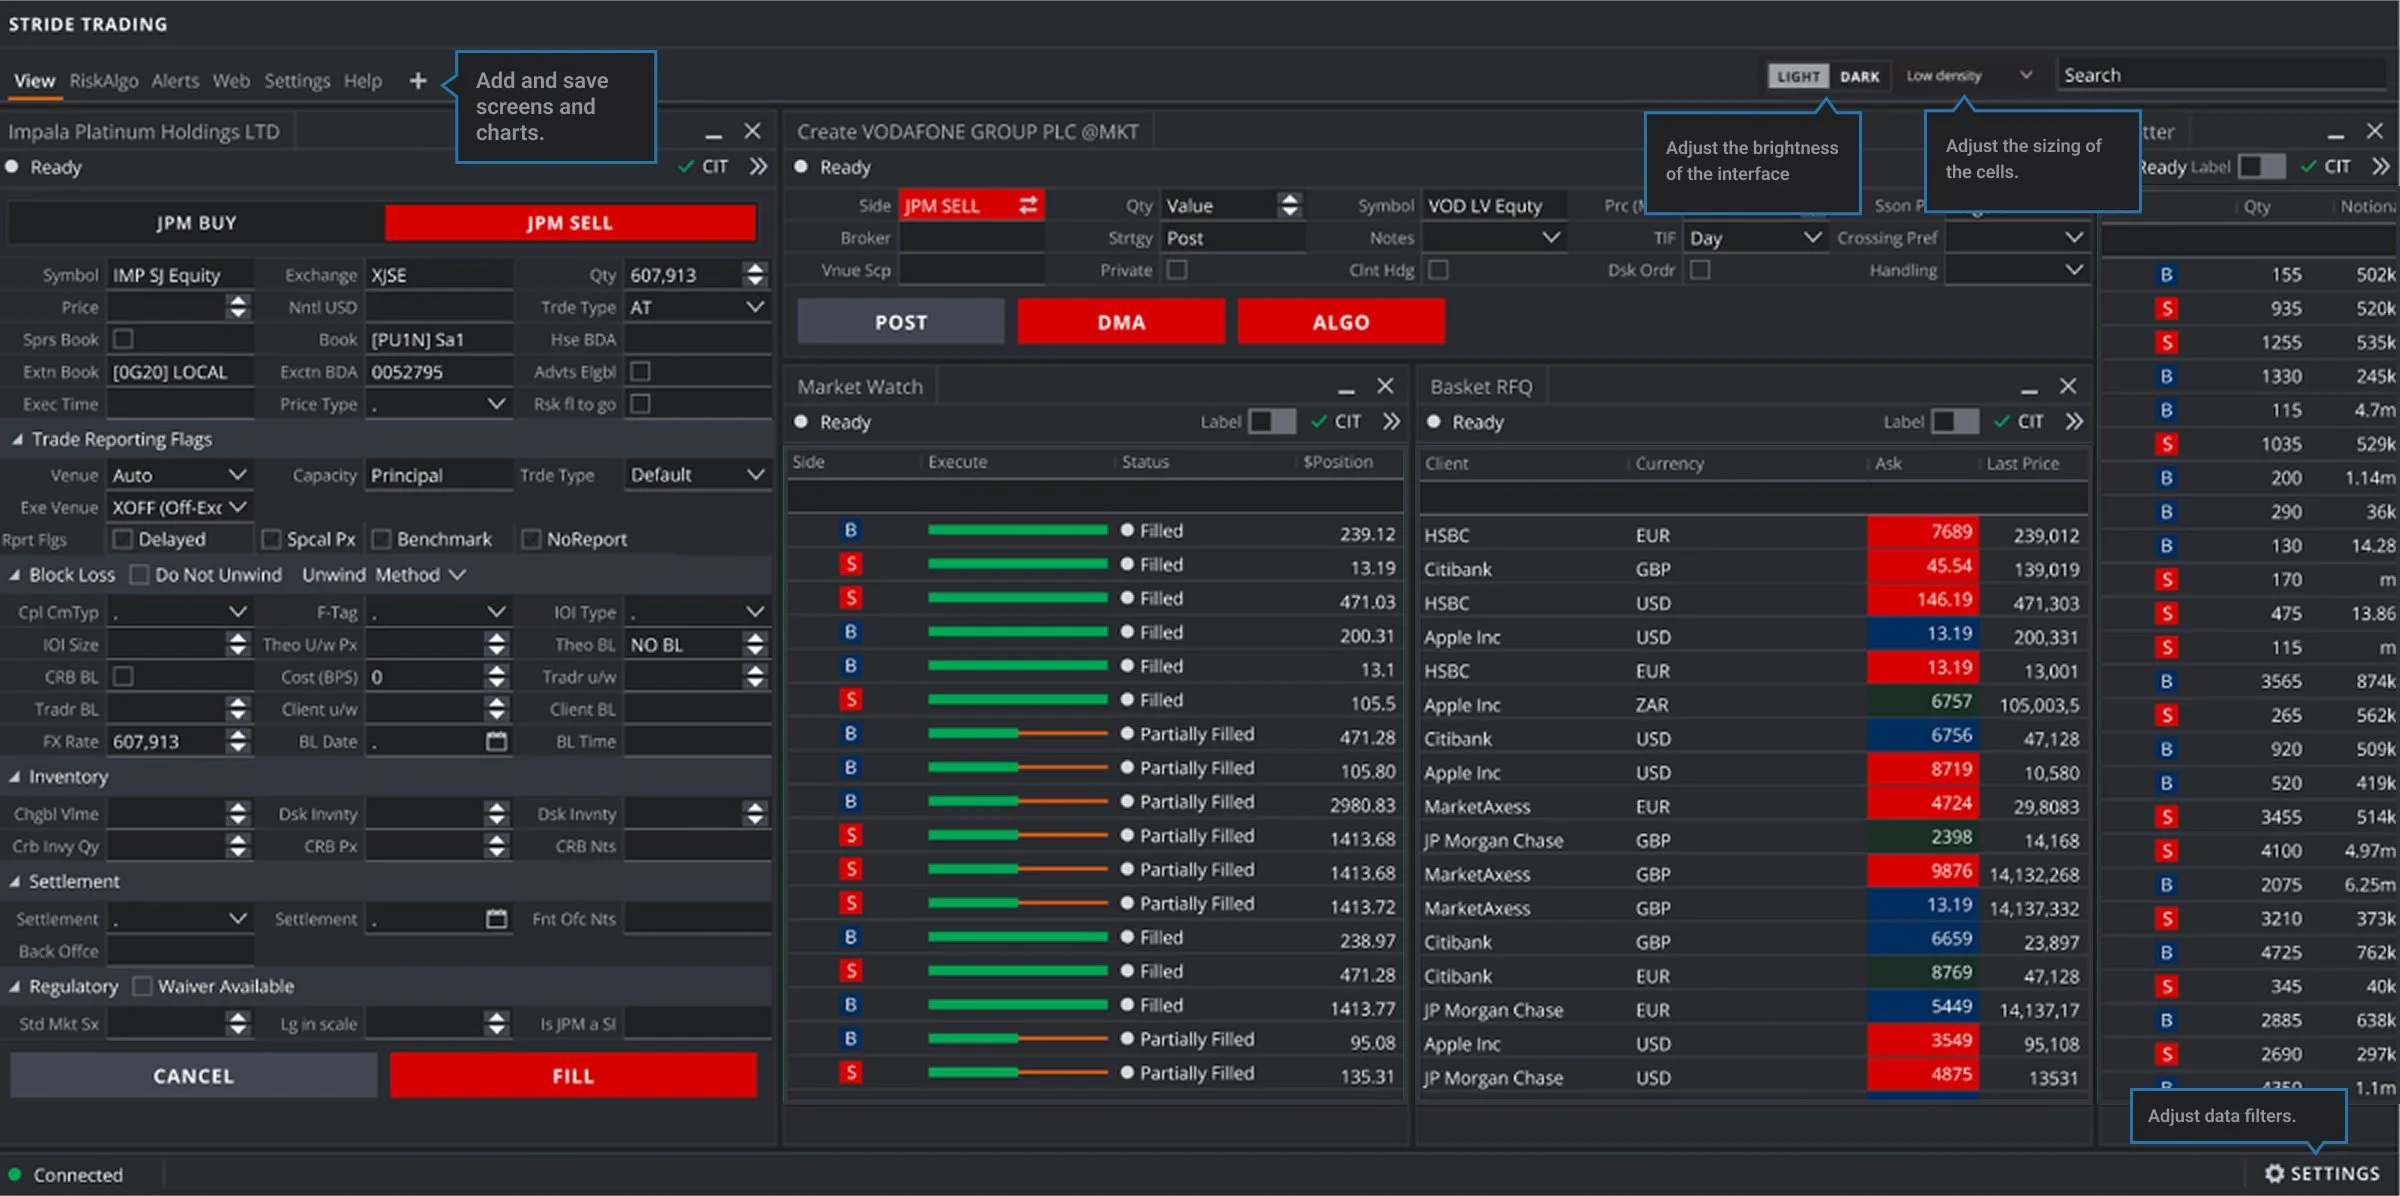The height and width of the screenshot is (1196, 2400).
Task: Open the BL Date calendar picker
Action: click(x=496, y=741)
